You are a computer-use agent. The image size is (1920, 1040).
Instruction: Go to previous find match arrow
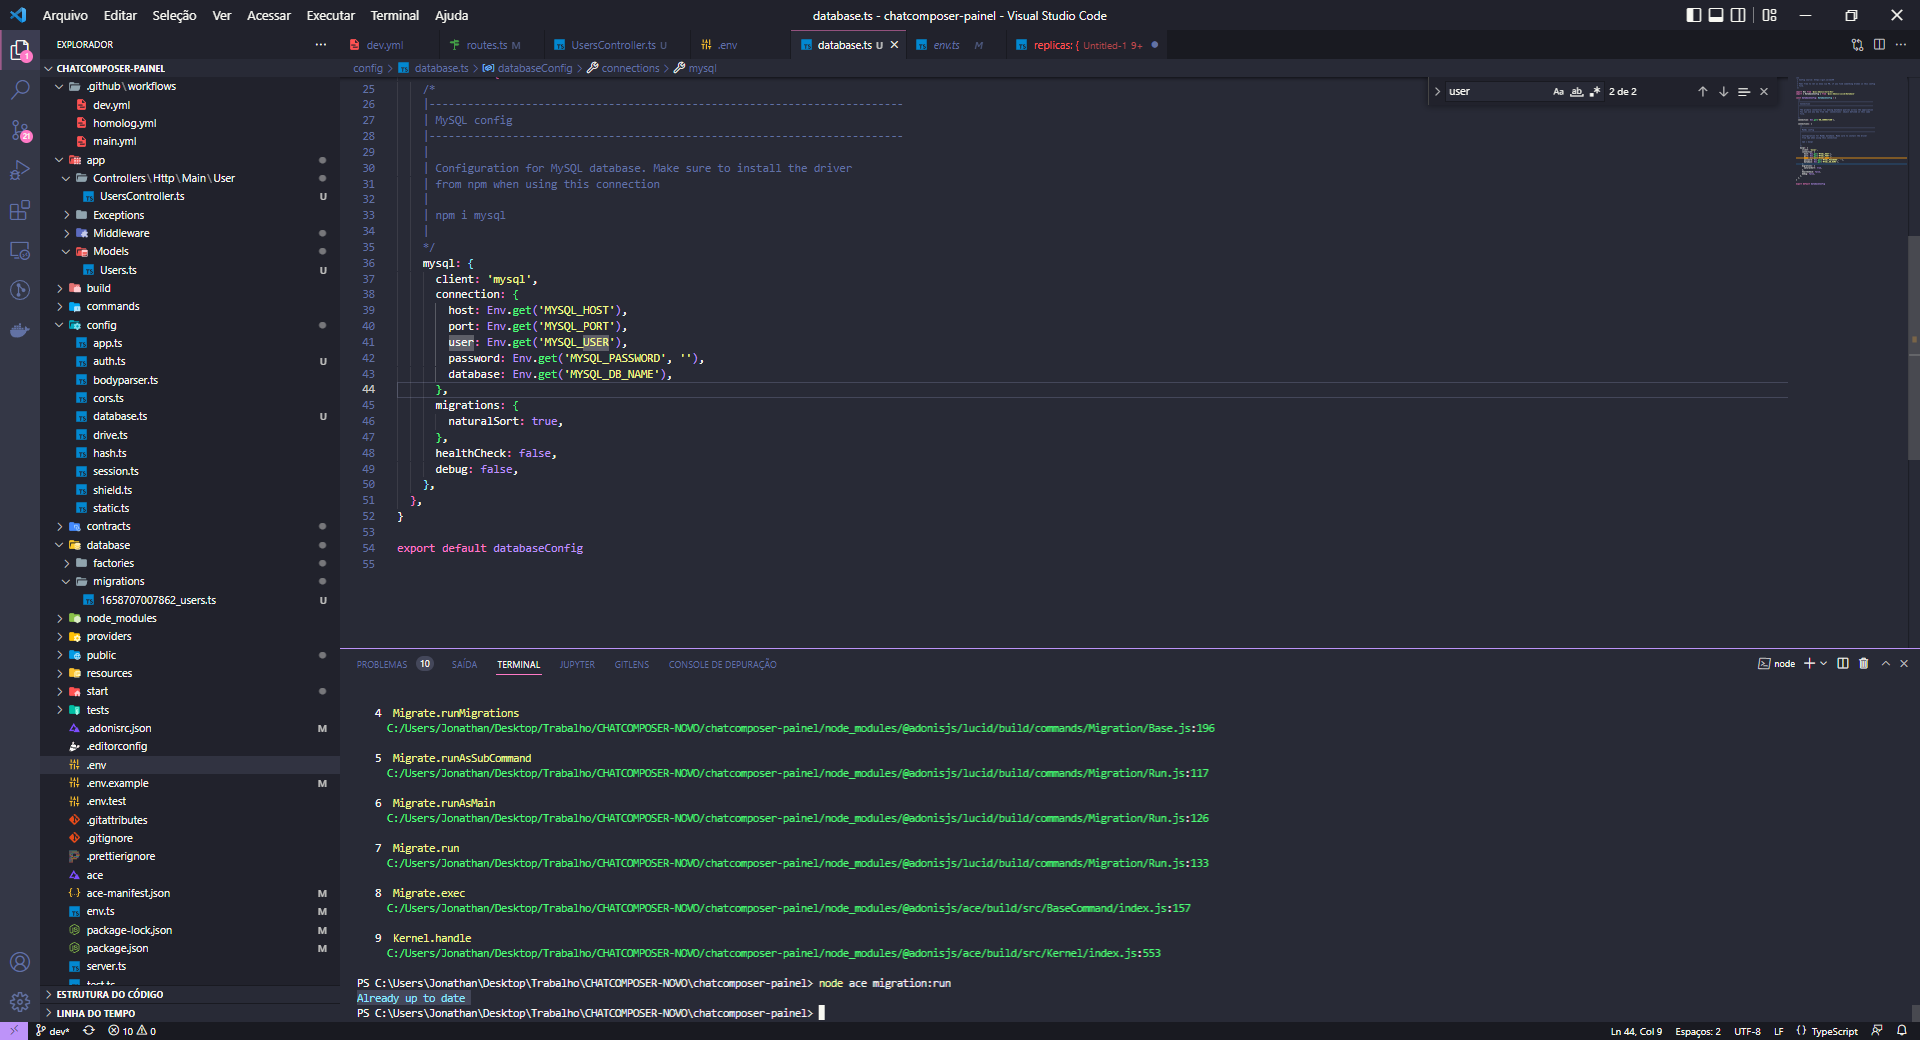click(x=1702, y=91)
